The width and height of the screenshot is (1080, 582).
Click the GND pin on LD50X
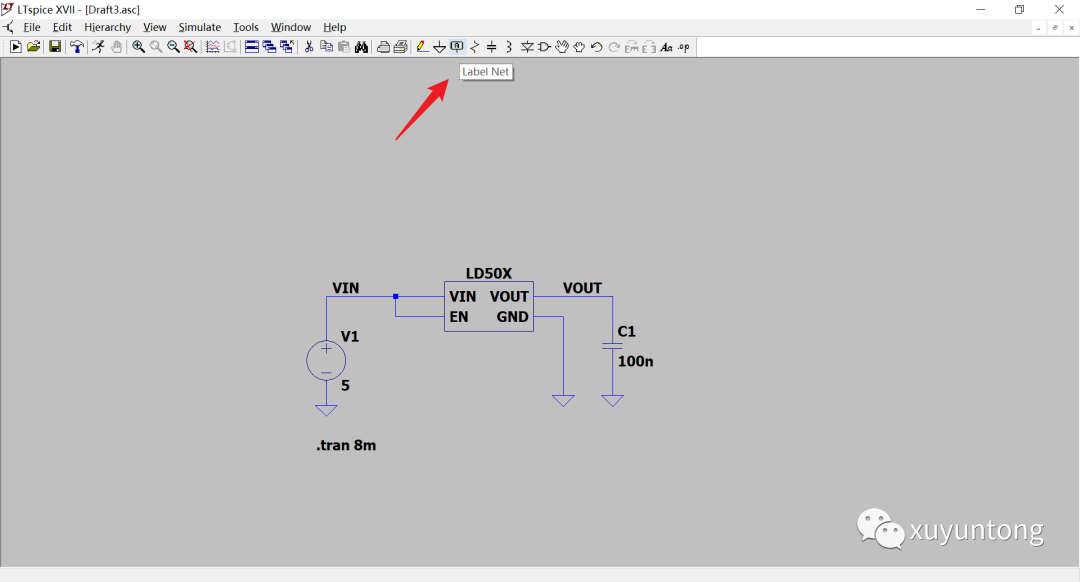(512, 317)
